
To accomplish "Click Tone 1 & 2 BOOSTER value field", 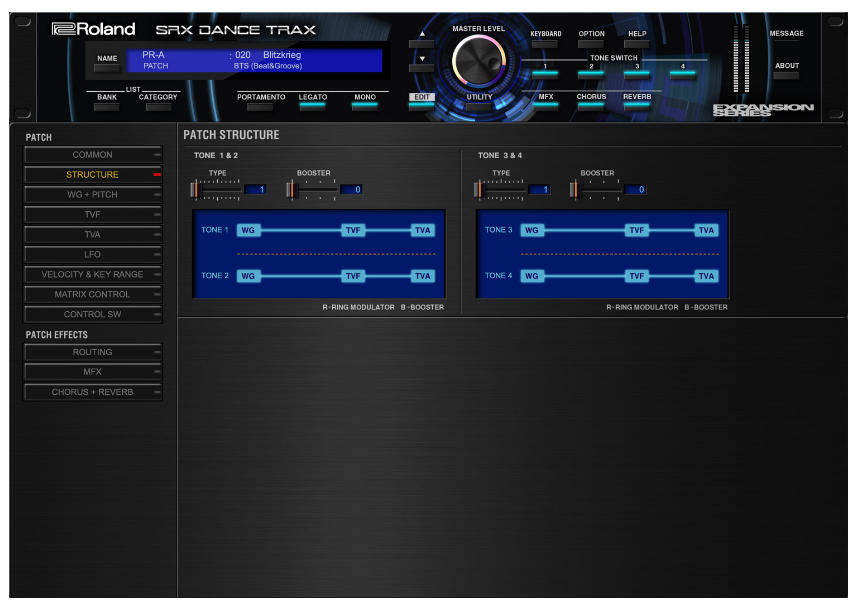I will click(351, 190).
